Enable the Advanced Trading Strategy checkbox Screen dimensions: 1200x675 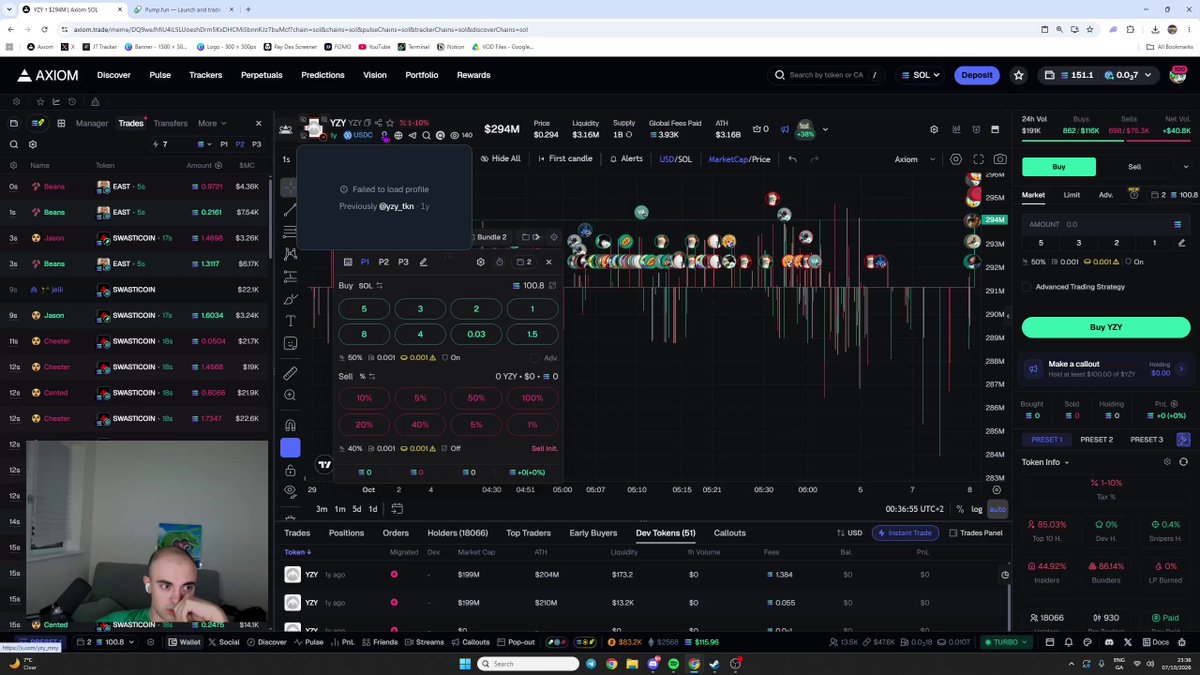1026,287
